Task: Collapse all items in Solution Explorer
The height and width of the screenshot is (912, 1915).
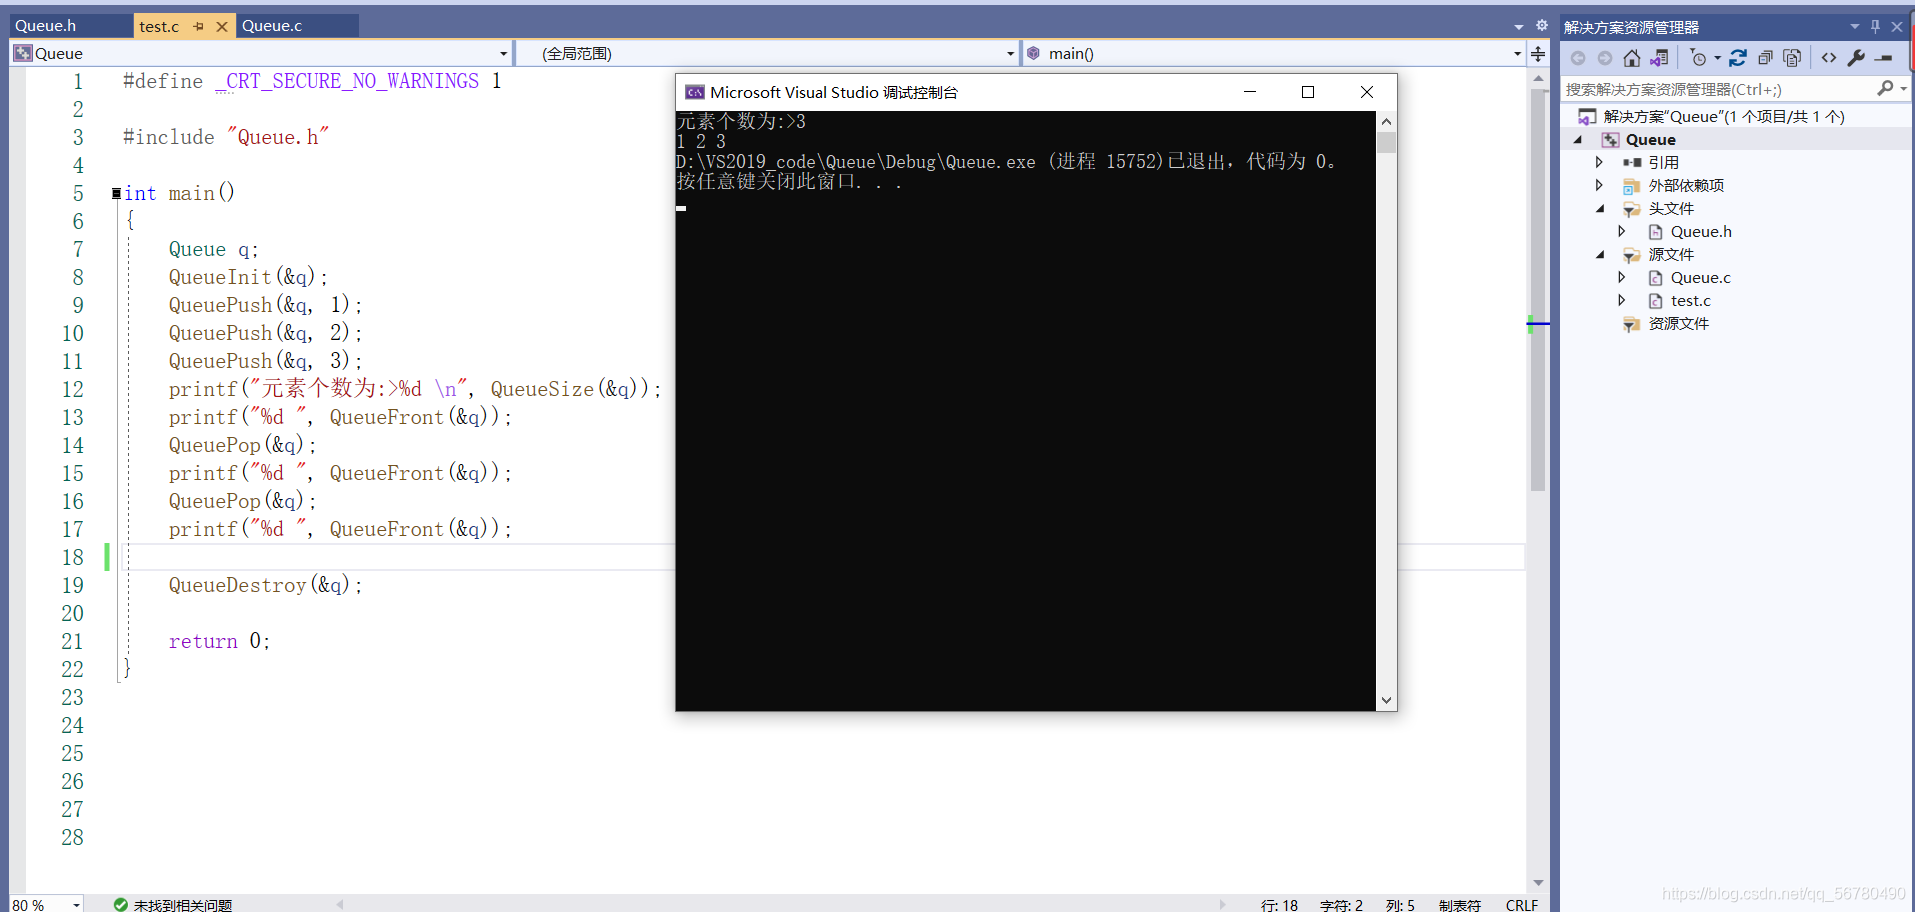Action: coord(1765,58)
